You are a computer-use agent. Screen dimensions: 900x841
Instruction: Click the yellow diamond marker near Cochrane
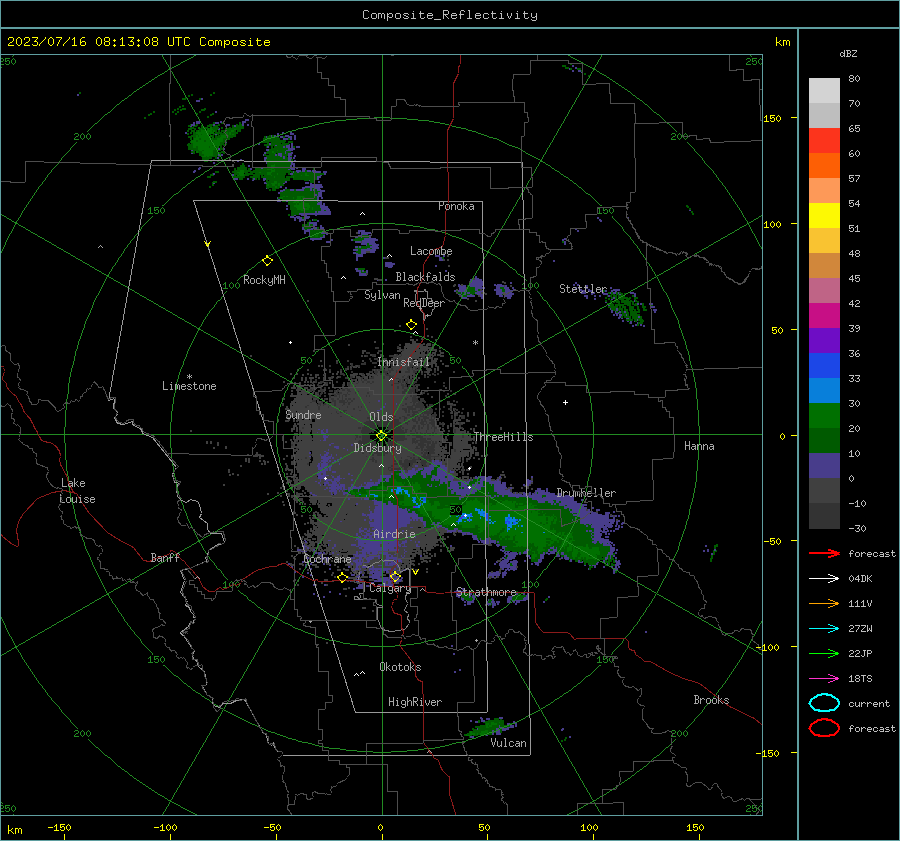click(x=342, y=577)
